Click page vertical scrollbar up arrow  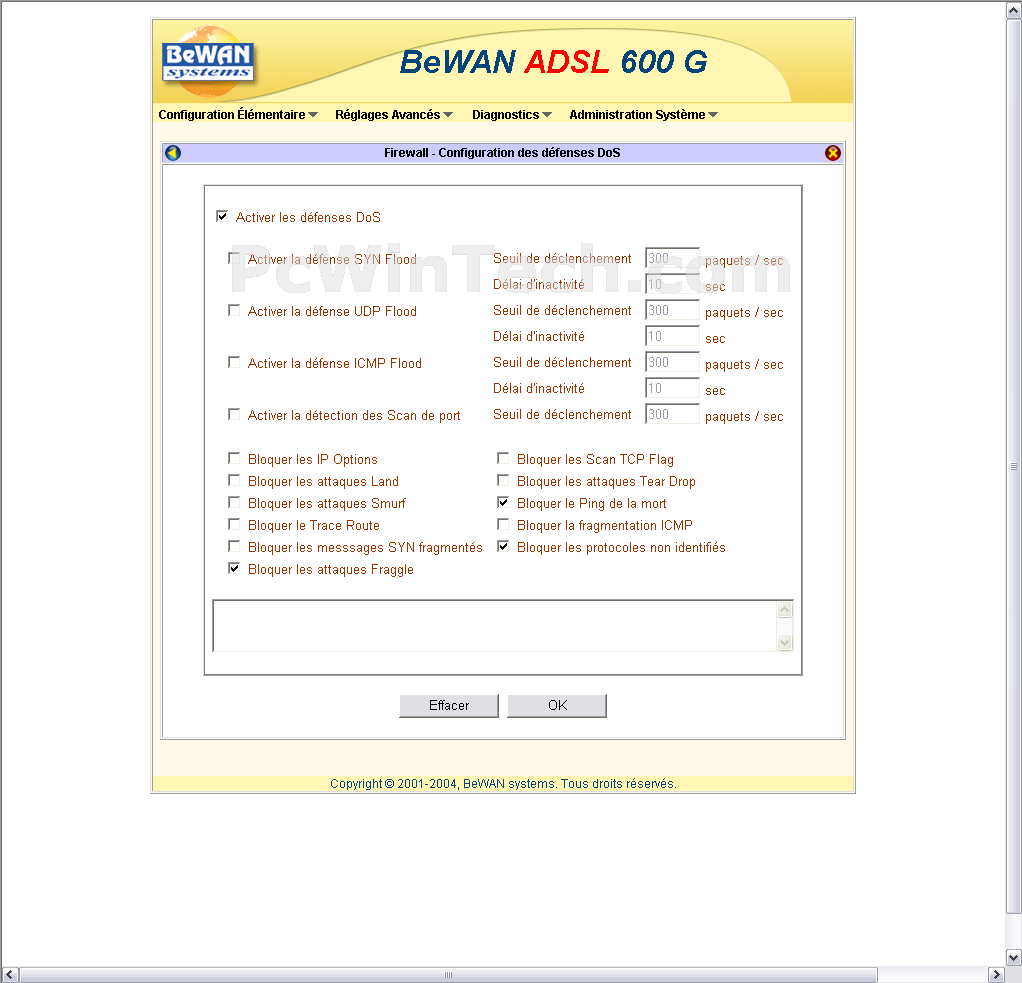click(x=1014, y=10)
